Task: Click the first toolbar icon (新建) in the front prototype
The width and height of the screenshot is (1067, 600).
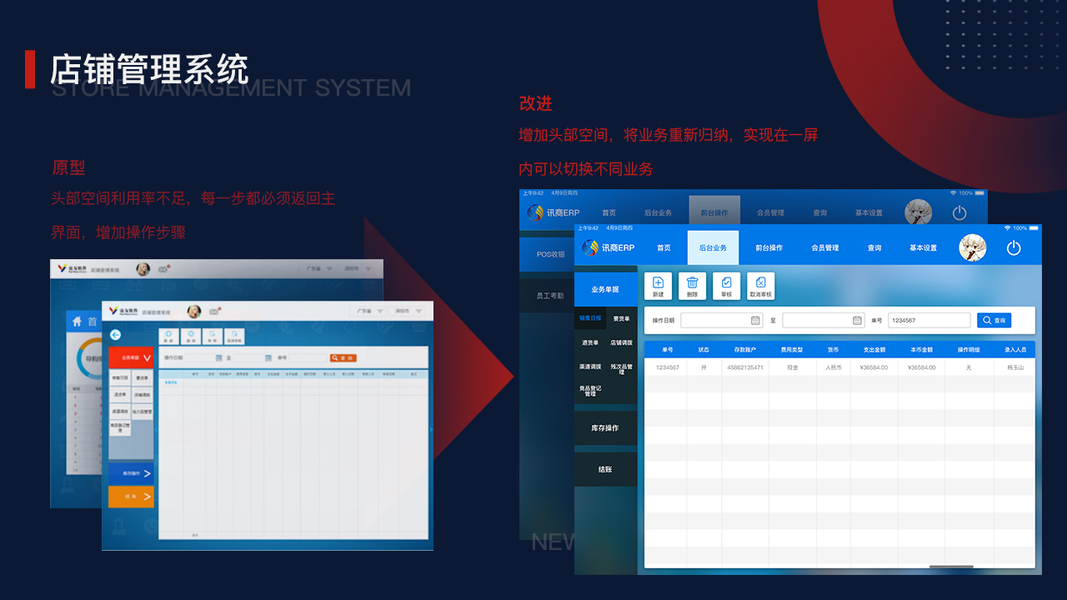Action: (169, 337)
